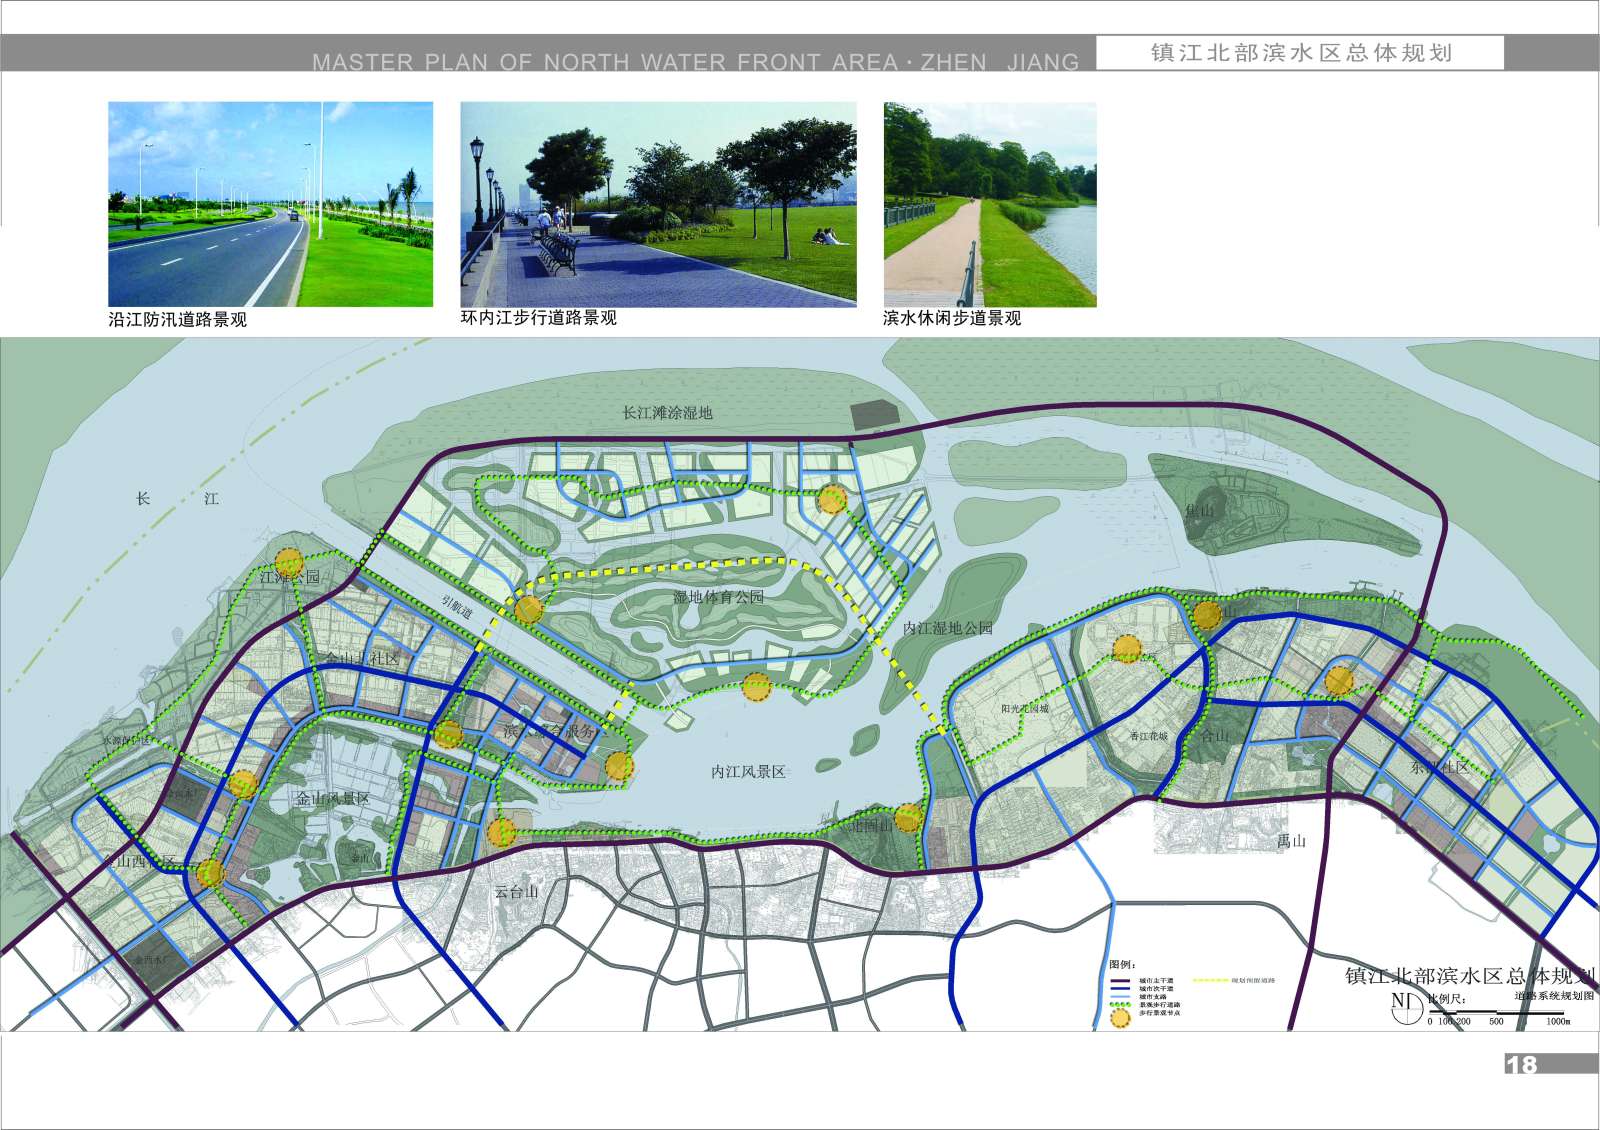Click the yellow dashed legend line
1600x1130 pixels.
pos(1210,981)
